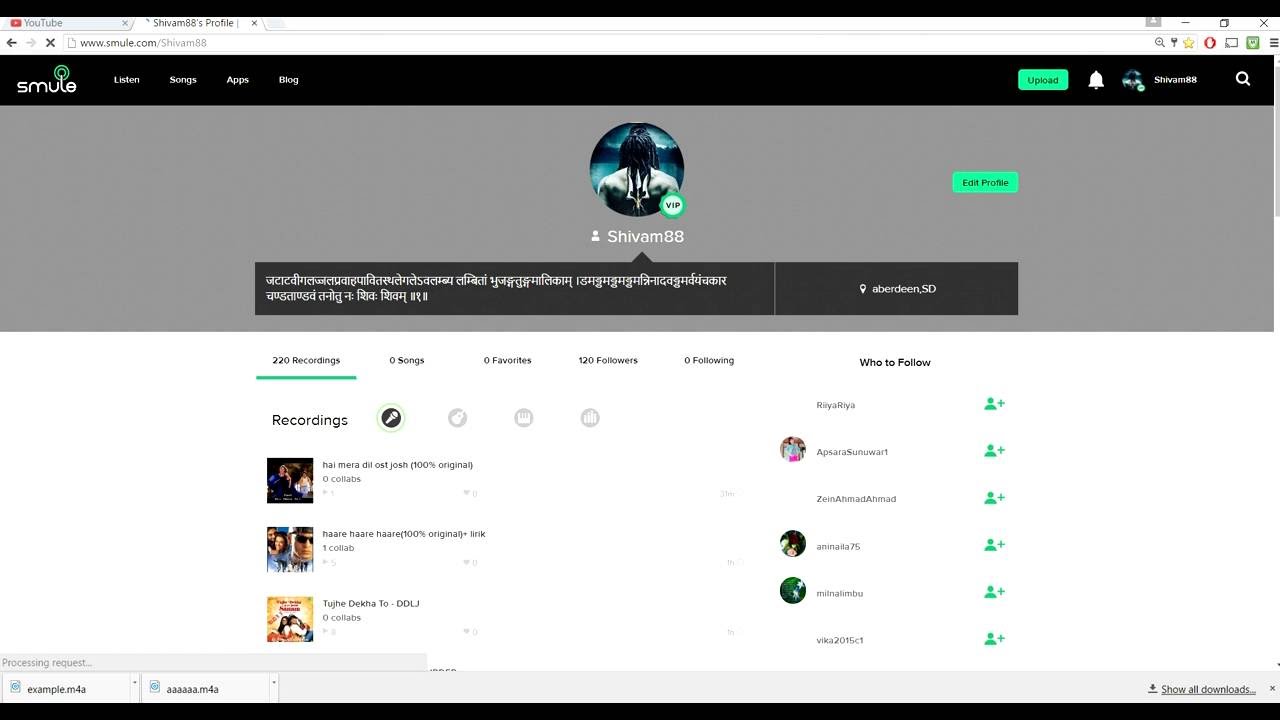Close the downloads bar
This screenshot has height=720, width=1280.
pos(1272,688)
